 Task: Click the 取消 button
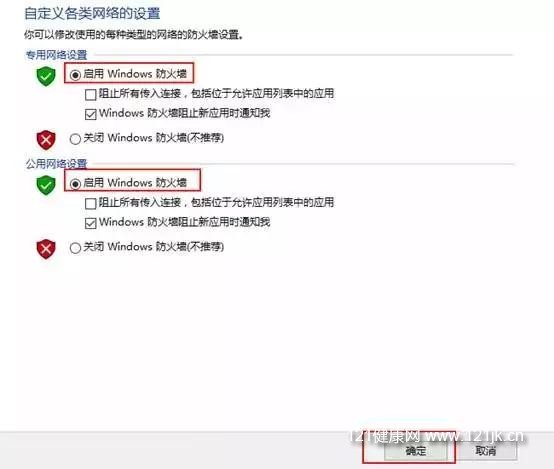486,451
